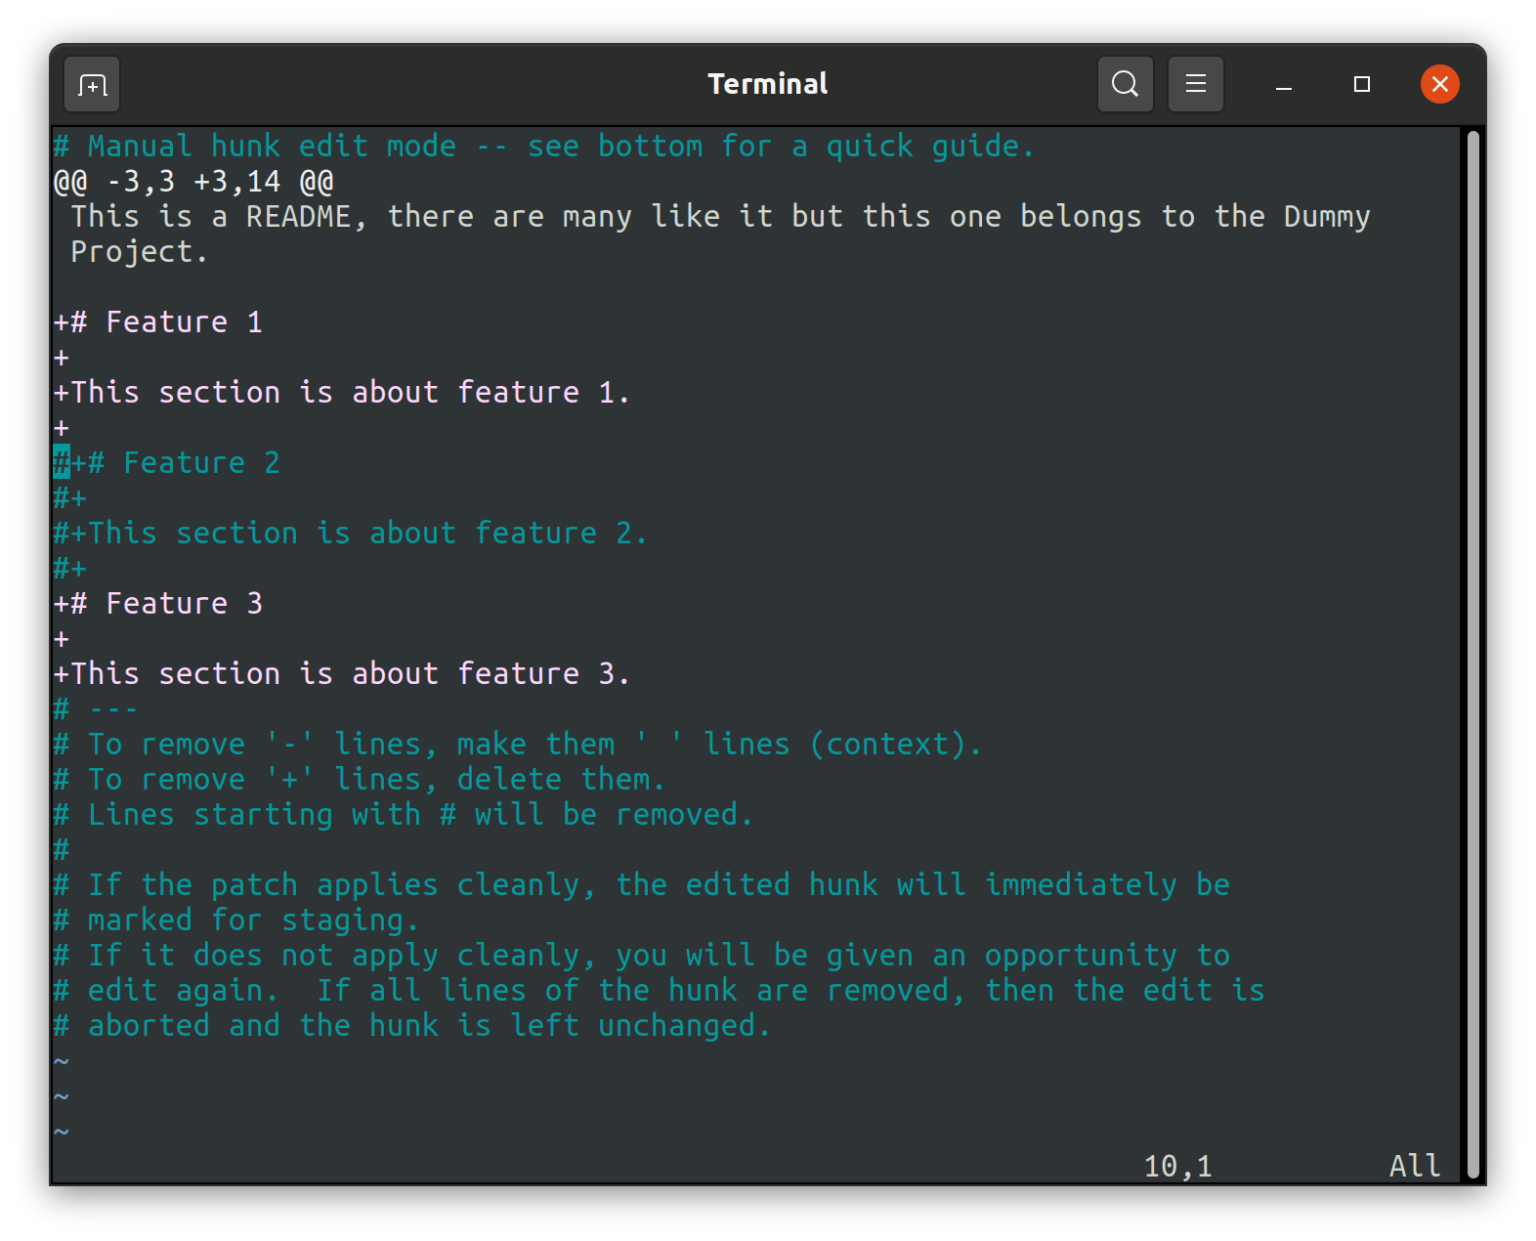Open the terminal search icon
Viewport: 1536px width, 1241px height.
coord(1125,84)
